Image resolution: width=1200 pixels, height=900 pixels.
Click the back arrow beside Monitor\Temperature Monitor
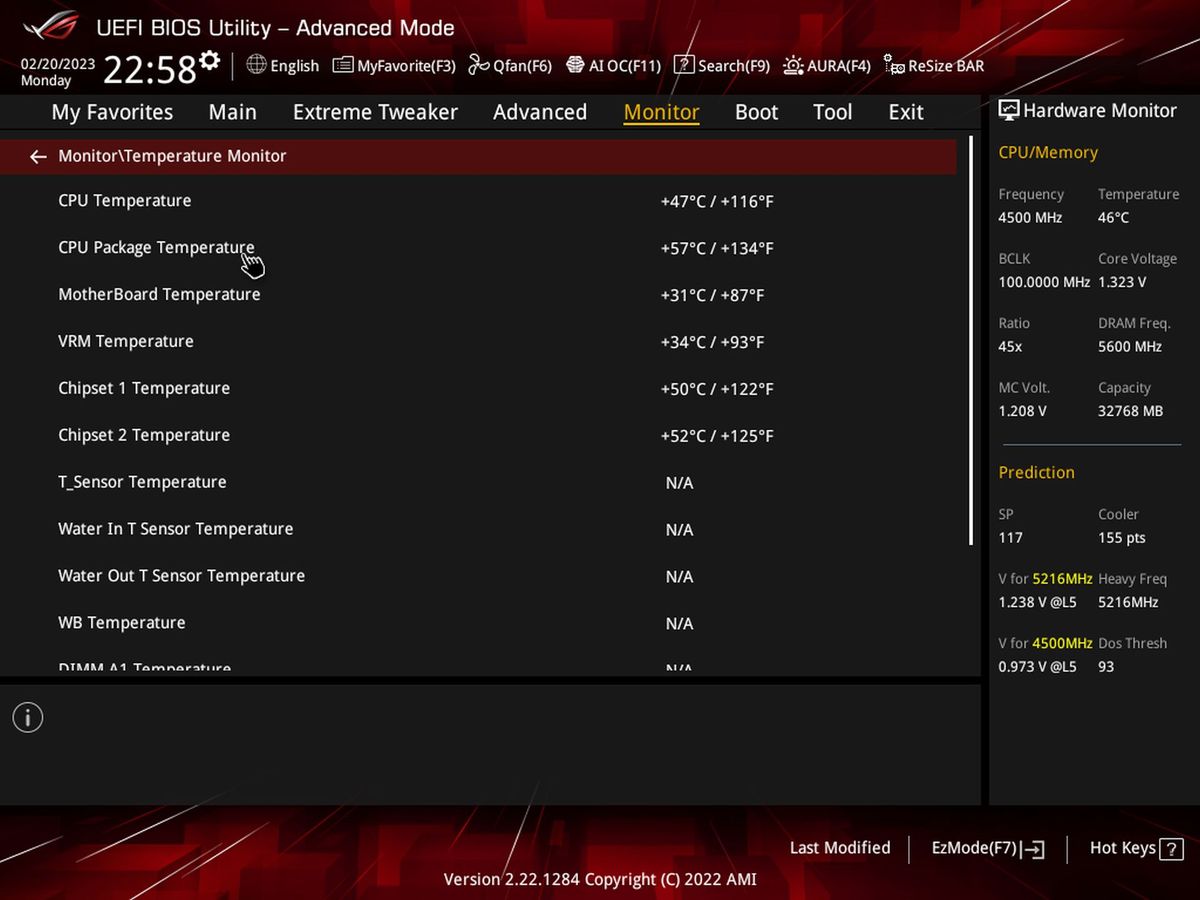click(38, 157)
